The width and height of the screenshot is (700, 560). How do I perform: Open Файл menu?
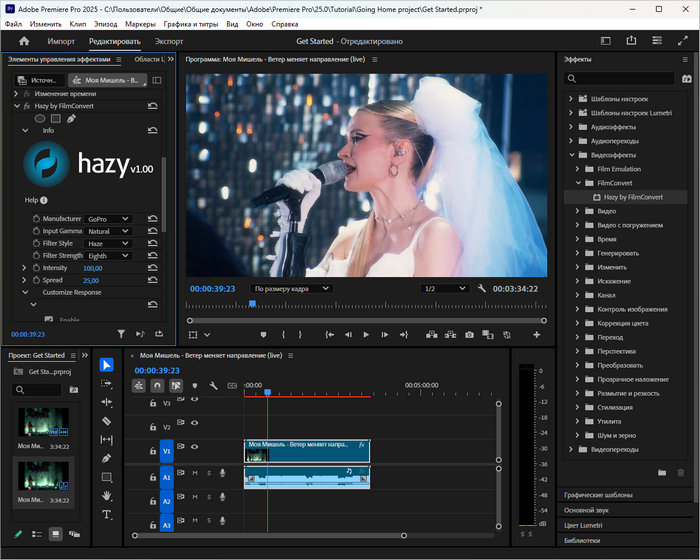coord(13,24)
